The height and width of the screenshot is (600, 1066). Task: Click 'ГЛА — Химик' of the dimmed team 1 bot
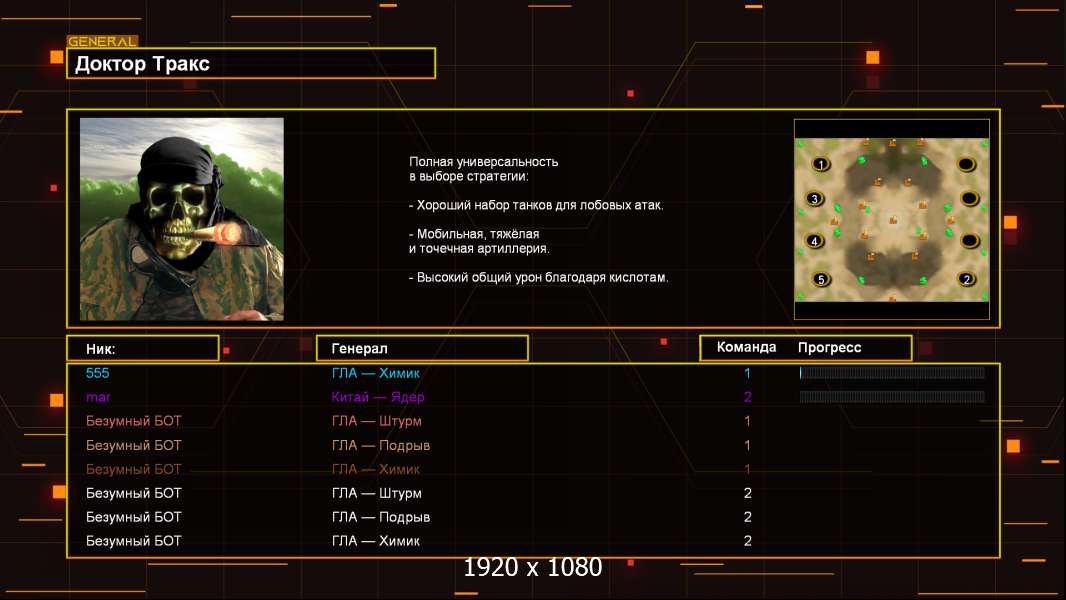click(375, 469)
